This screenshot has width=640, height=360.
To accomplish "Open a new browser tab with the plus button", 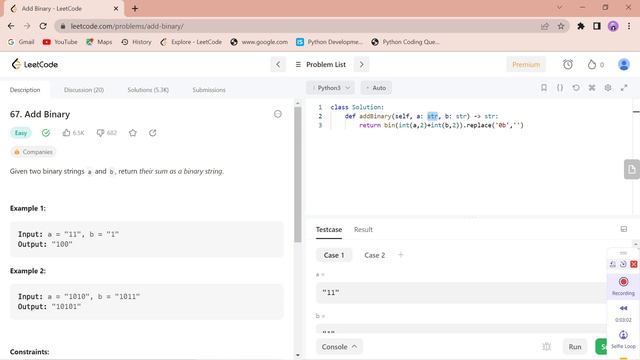I will (135, 8).
